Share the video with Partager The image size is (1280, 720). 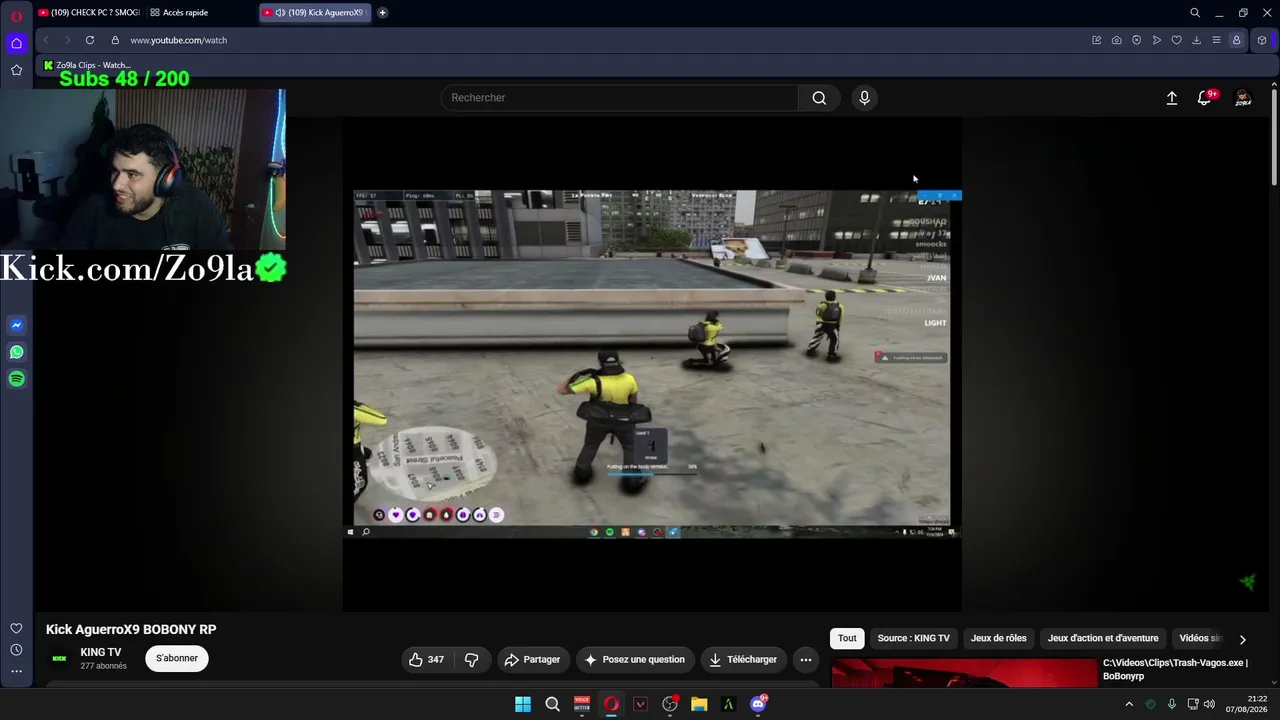pyautogui.click(x=533, y=660)
